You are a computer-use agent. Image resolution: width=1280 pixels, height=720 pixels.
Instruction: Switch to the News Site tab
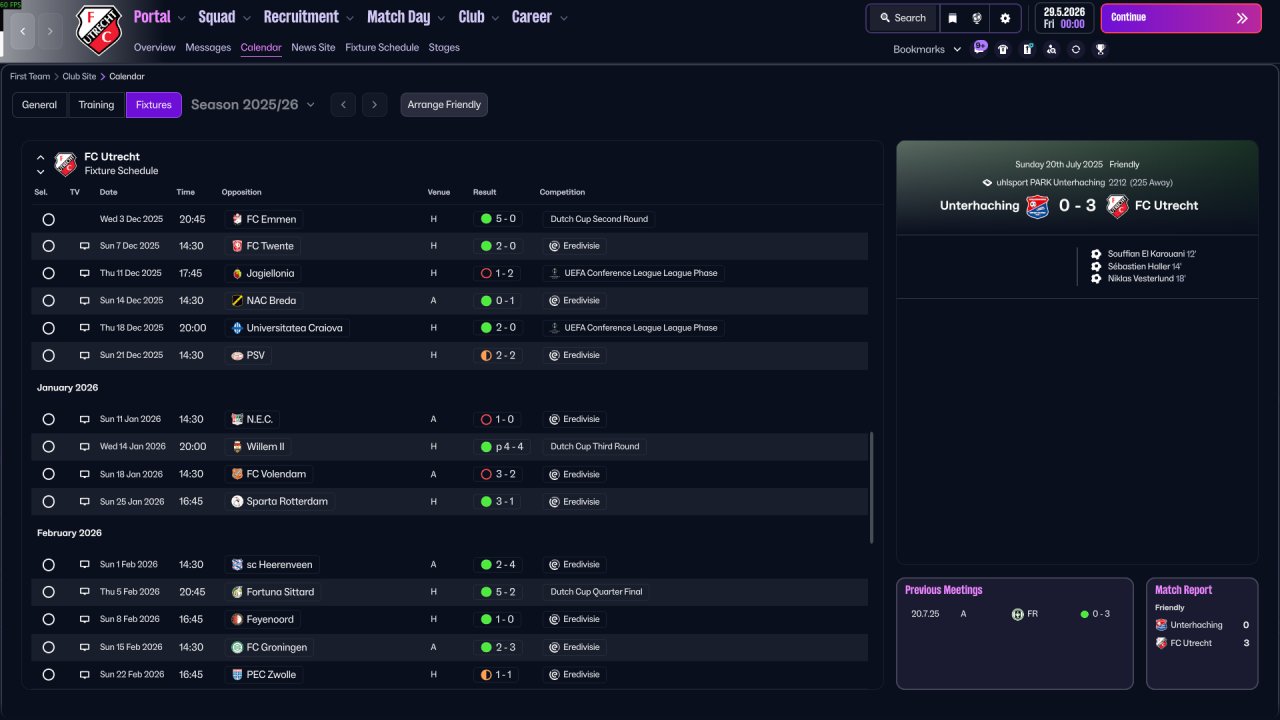[313, 47]
